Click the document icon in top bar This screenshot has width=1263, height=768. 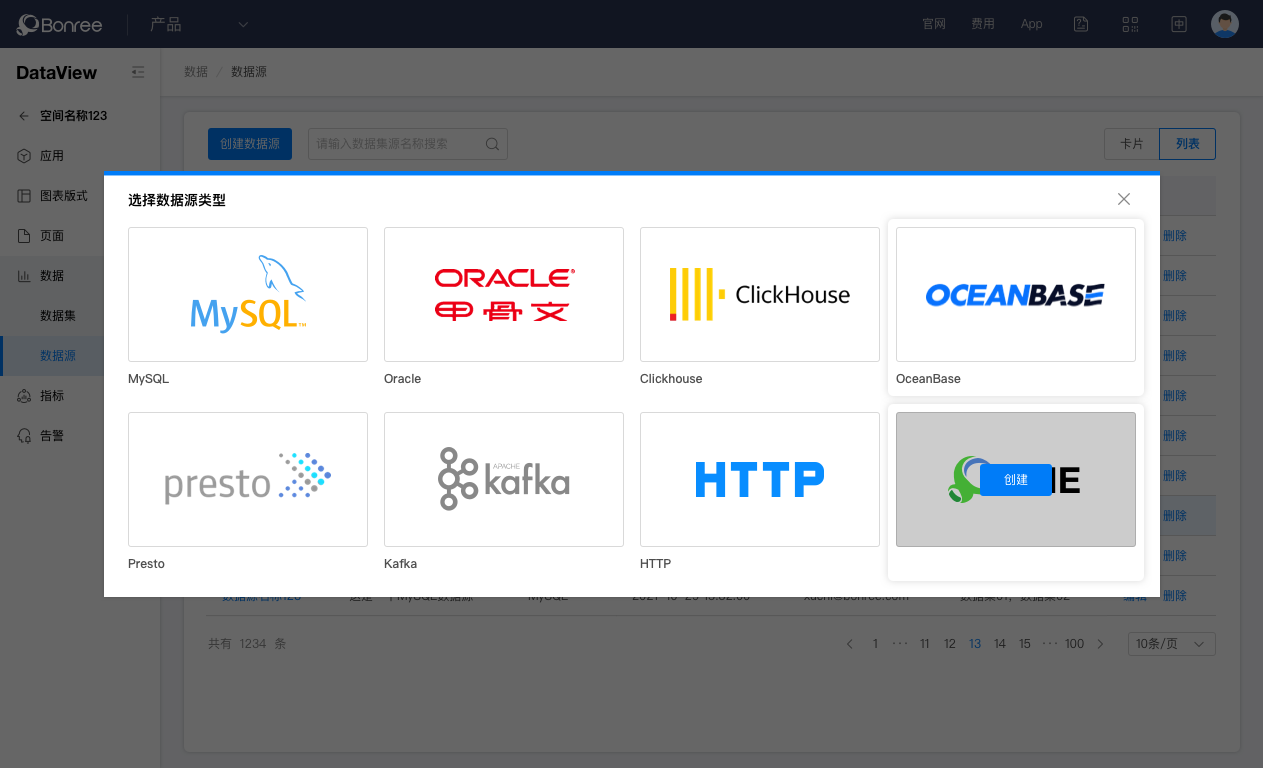(x=1081, y=24)
